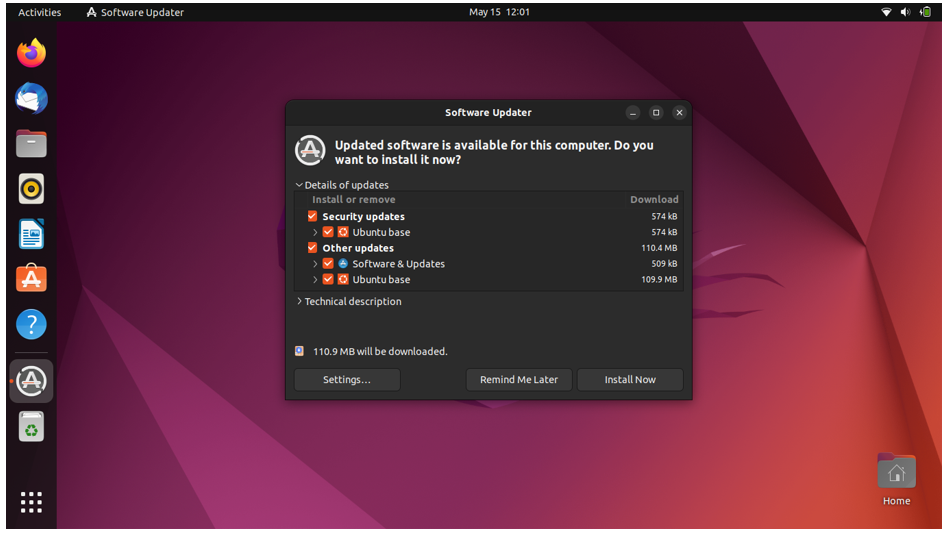Open LibreOffice Writer from the dock
945x534 pixels.
pos(31,234)
